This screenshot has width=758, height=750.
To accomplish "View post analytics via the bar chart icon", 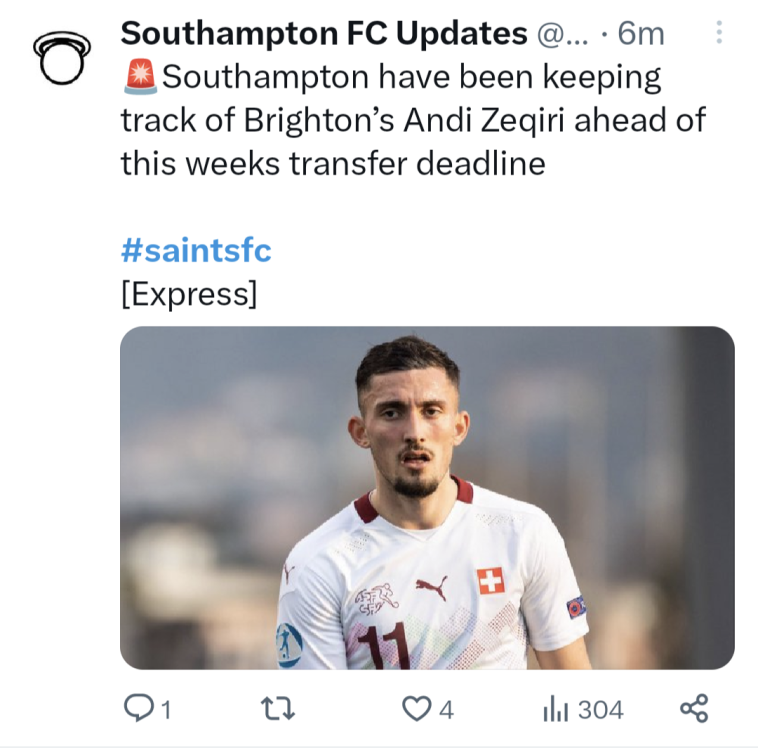I will (555, 709).
